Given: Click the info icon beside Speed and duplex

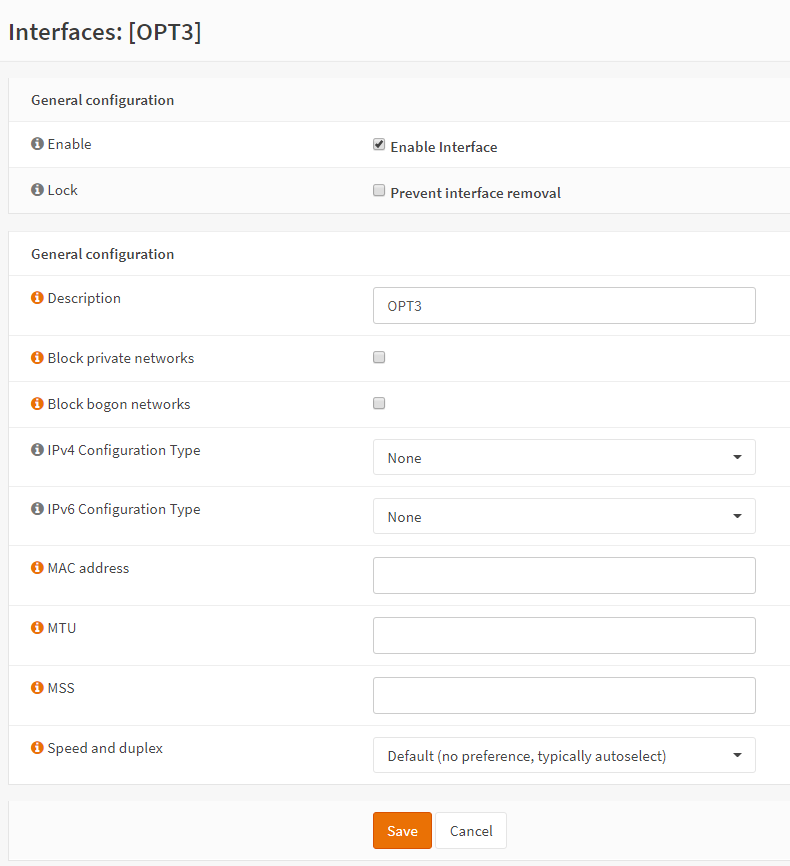Looking at the screenshot, I should [x=38, y=748].
